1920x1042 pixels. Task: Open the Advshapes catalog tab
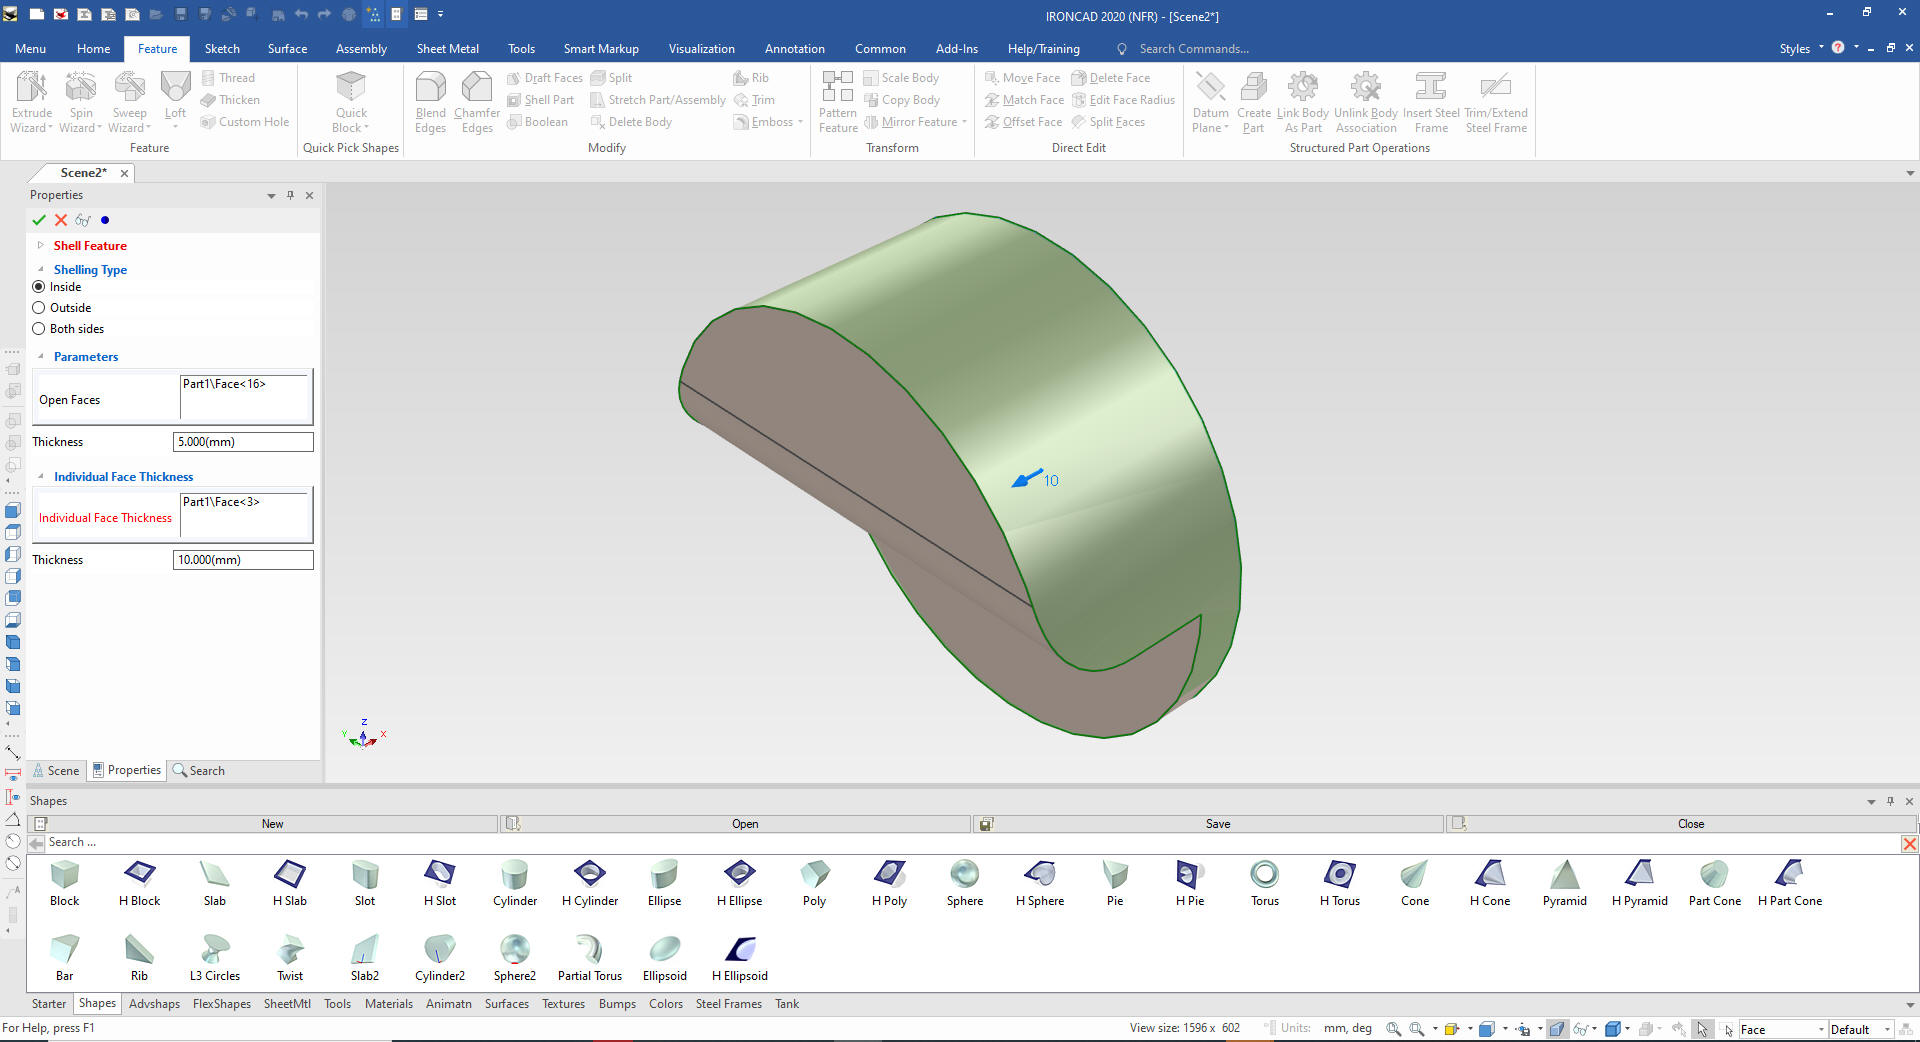click(154, 1004)
